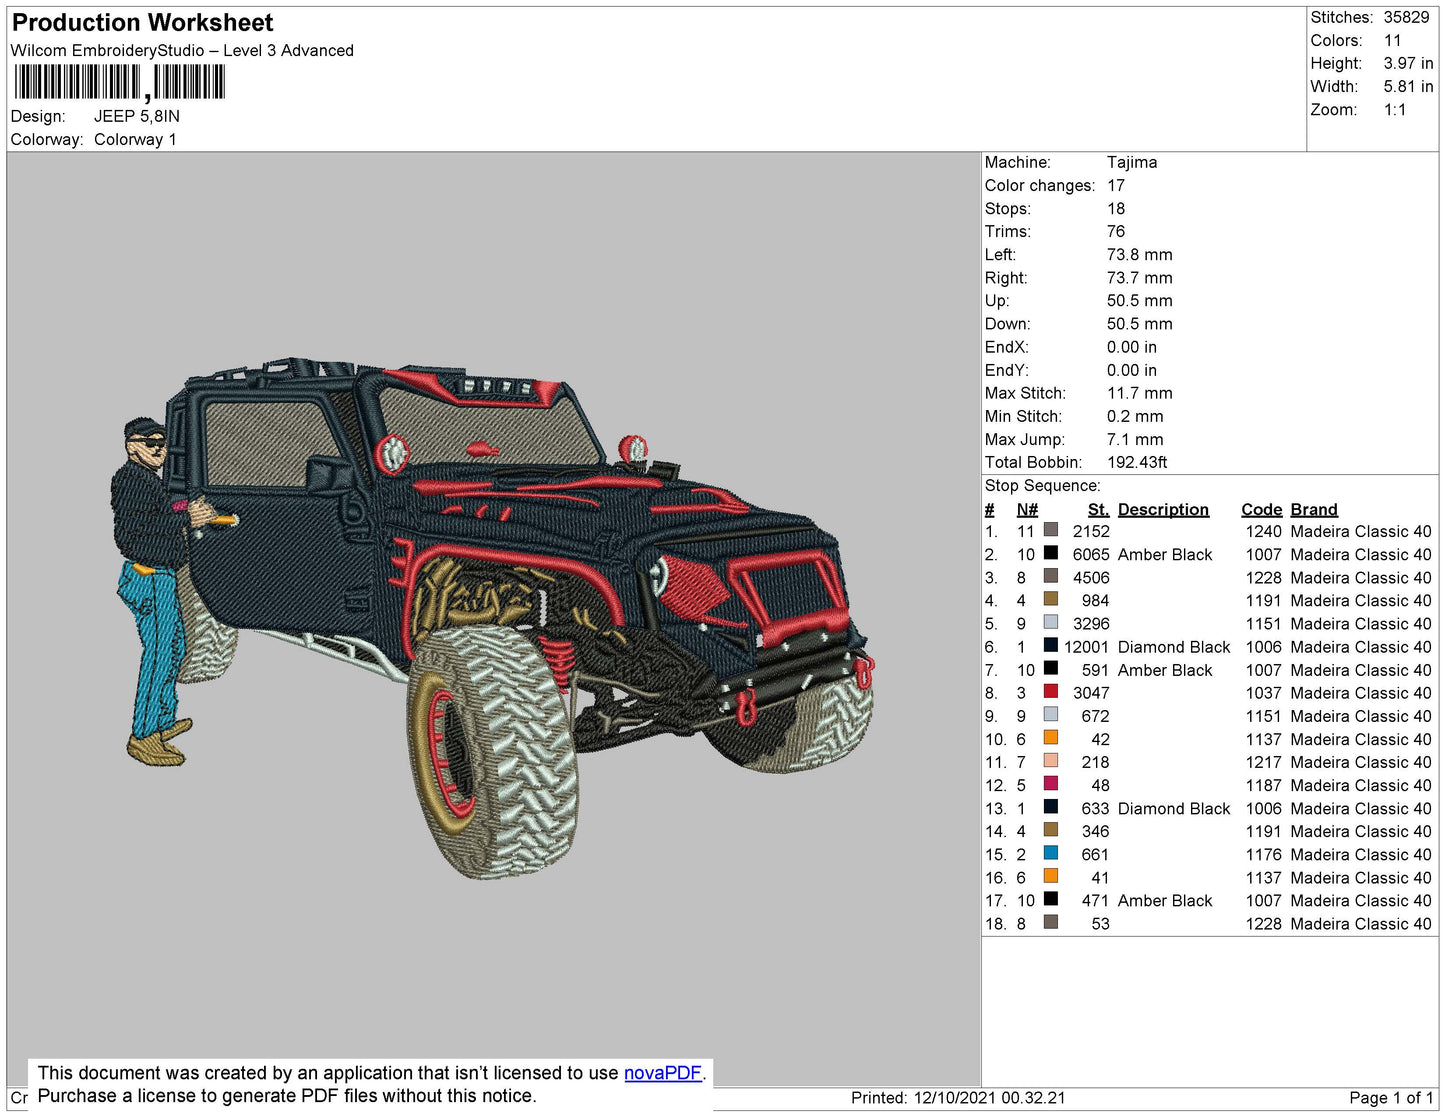Image resolution: width=1445 pixels, height=1117 pixels.
Task: Click the swatch for stop 3 code 1228
Action: [1051, 576]
